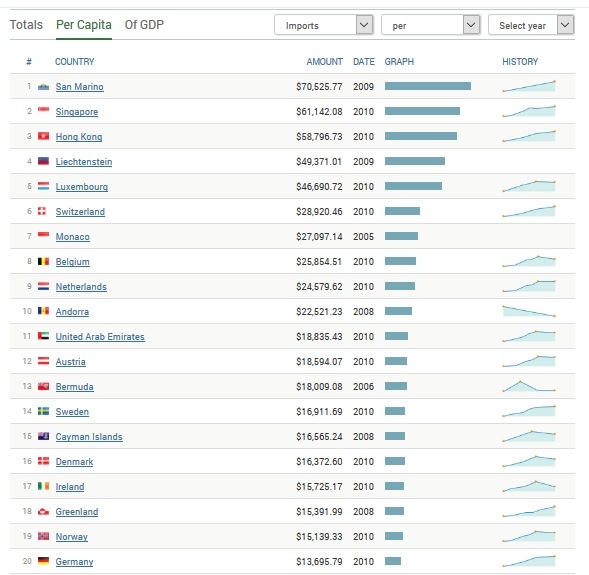
Task: Click the United Arab Emirates flag icon
Action: click(x=44, y=336)
